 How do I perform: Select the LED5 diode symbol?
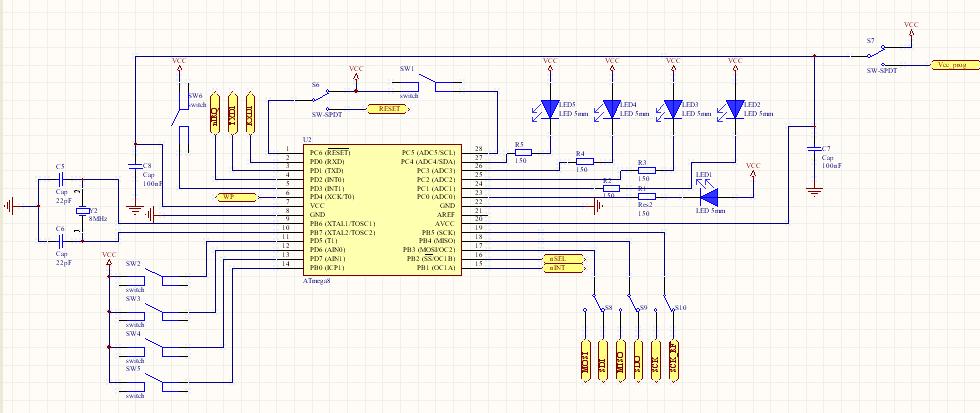pos(549,109)
